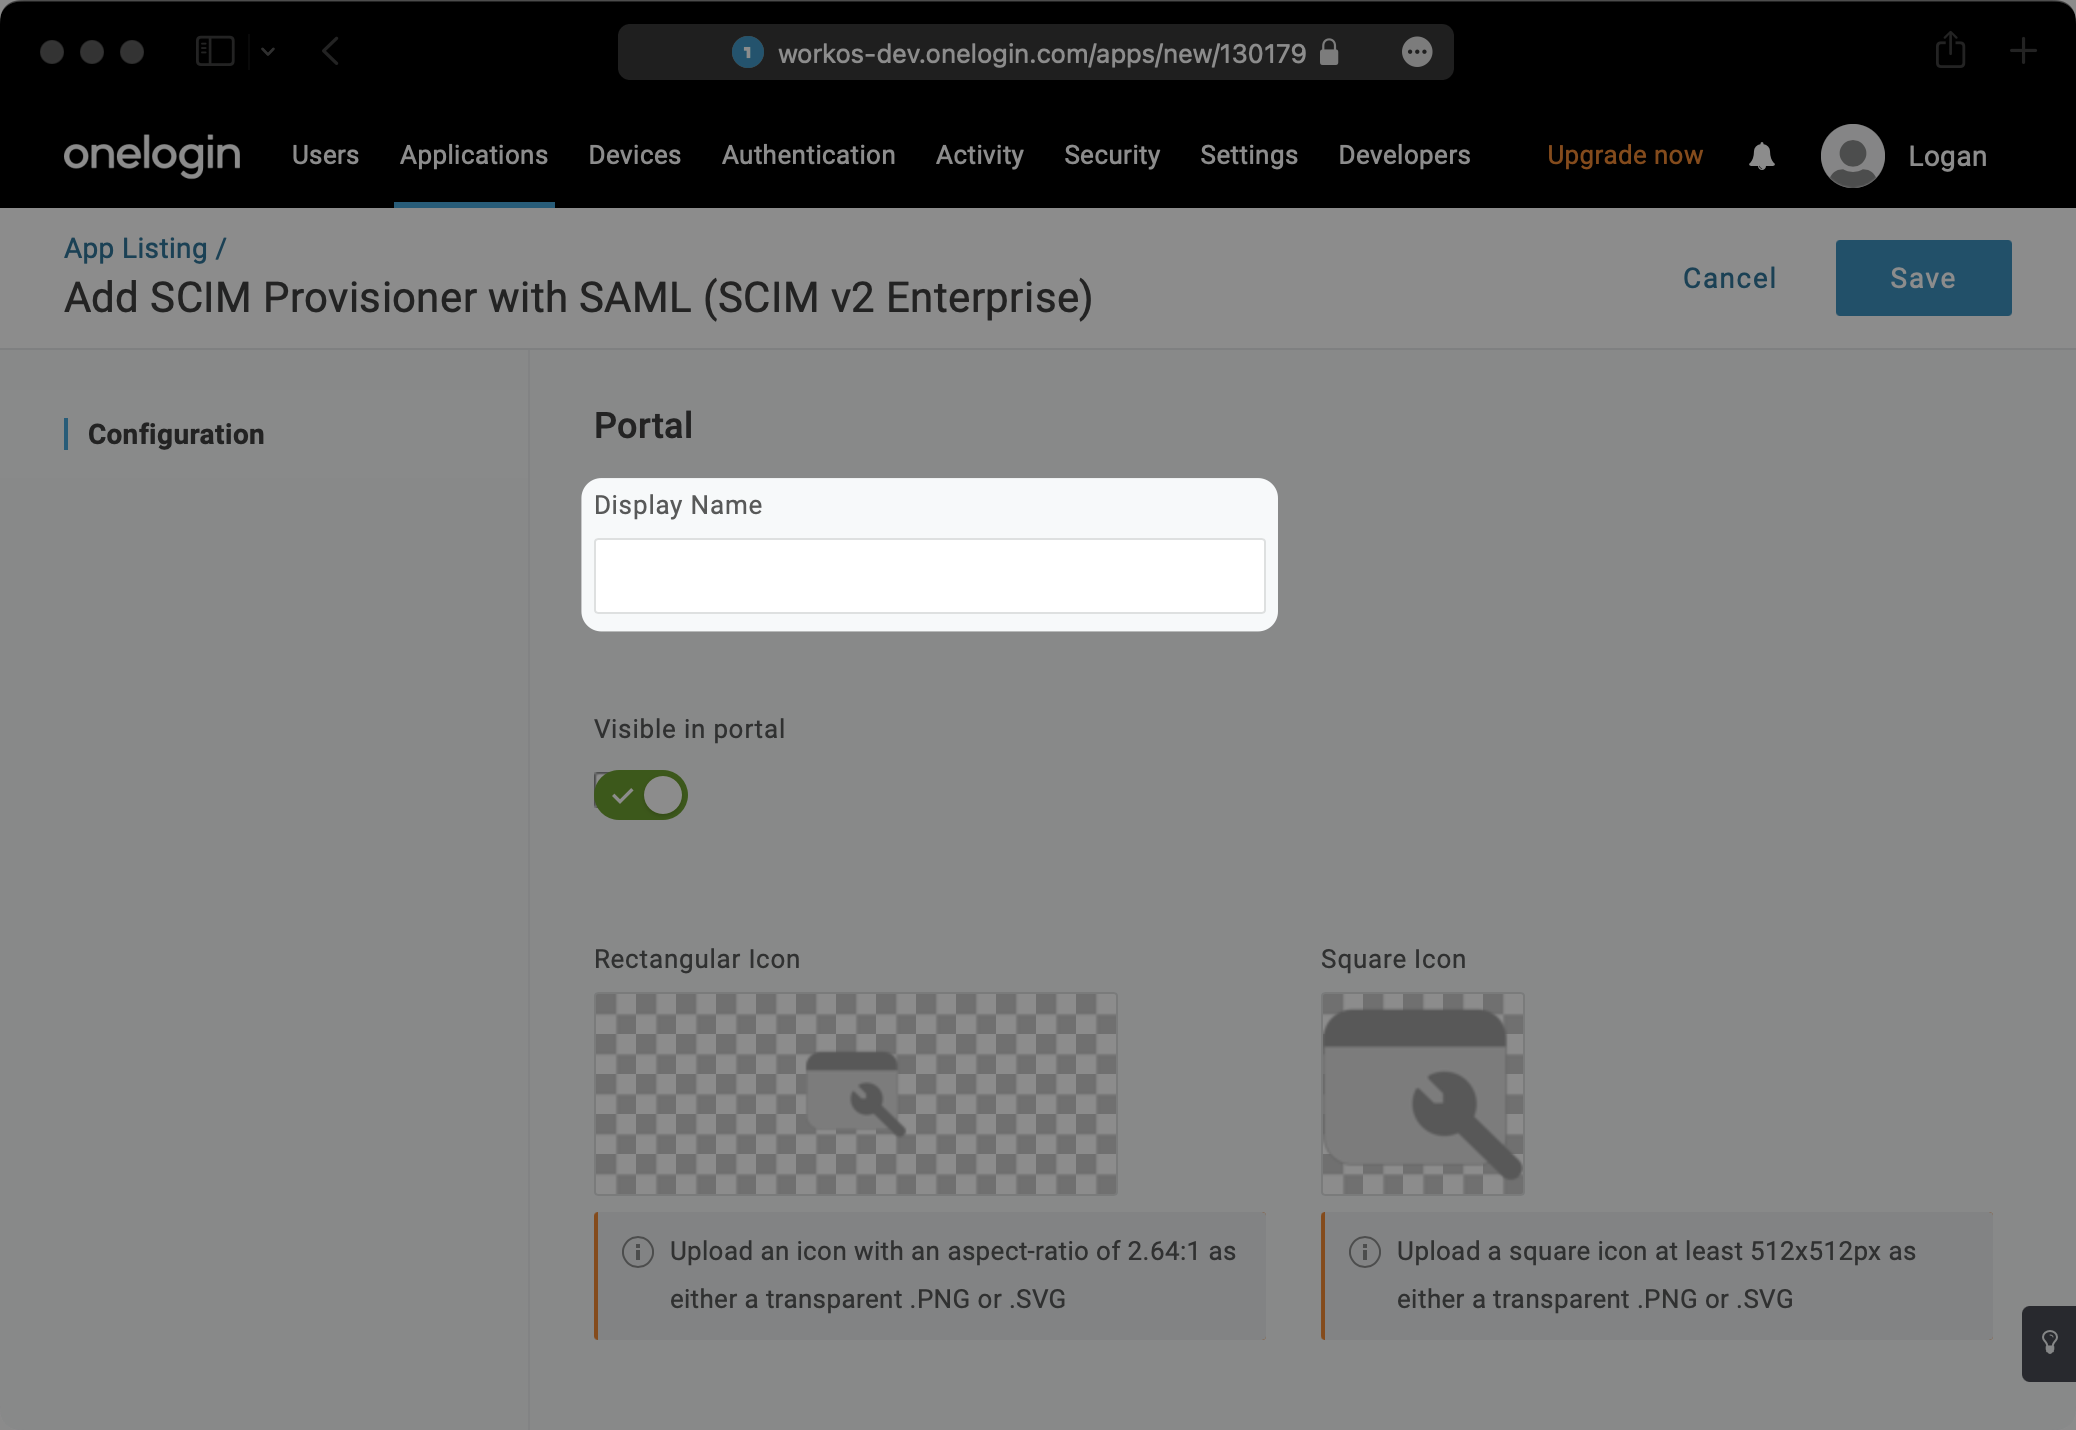The height and width of the screenshot is (1430, 2076).
Task: Open the notifications bell
Action: [x=1762, y=156]
